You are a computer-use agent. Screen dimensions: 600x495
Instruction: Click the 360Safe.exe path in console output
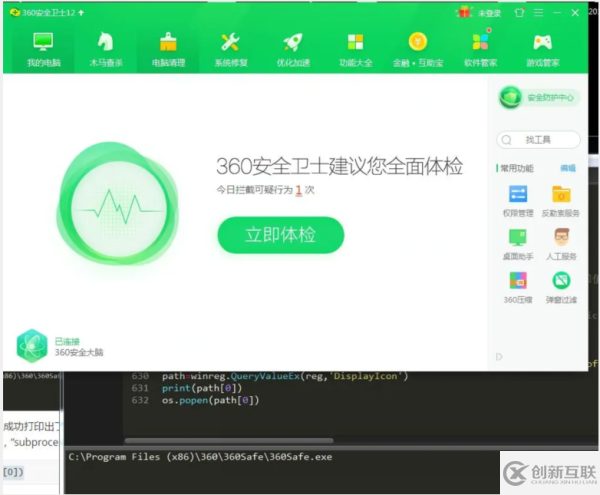click(x=201, y=457)
